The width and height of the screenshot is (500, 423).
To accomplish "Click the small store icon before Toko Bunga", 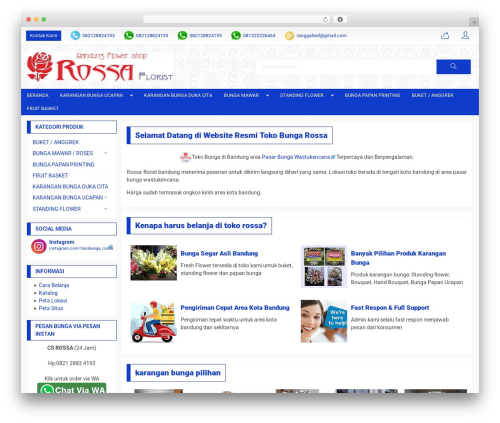I will tap(185, 157).
